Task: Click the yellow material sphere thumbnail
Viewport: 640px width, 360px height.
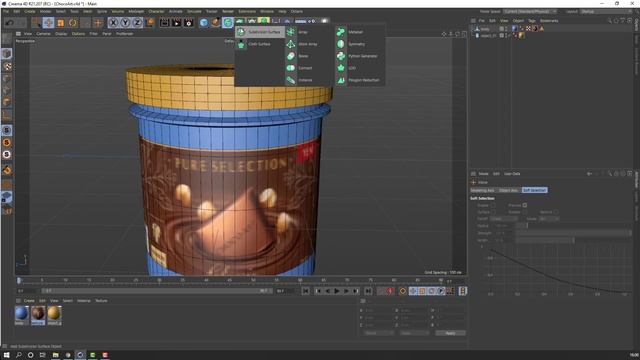Action: (x=54, y=313)
